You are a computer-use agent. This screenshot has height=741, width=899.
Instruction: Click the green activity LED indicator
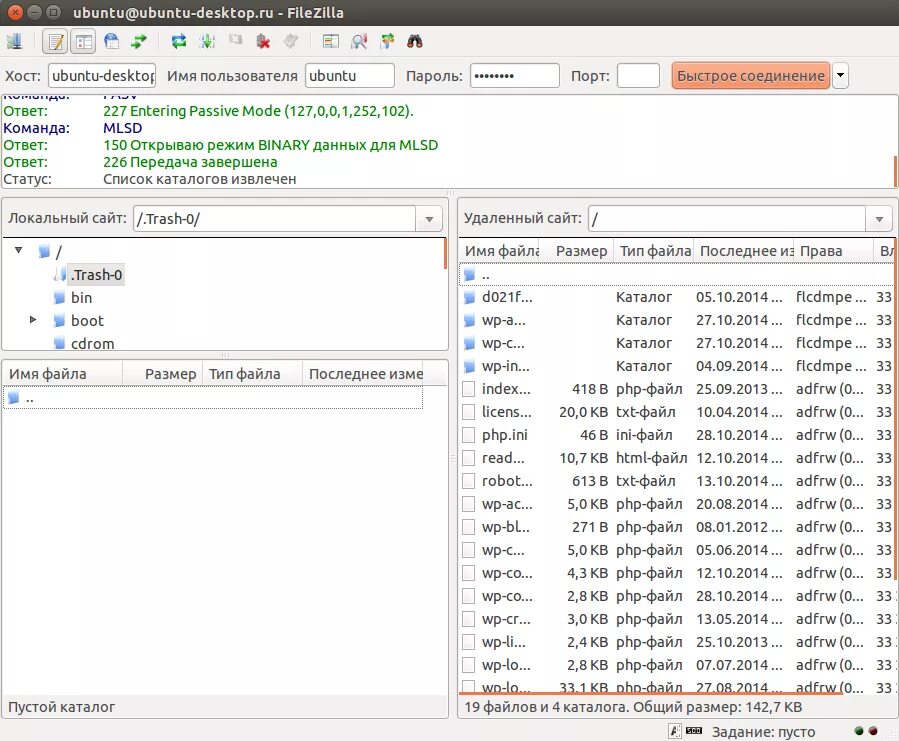tap(858, 731)
